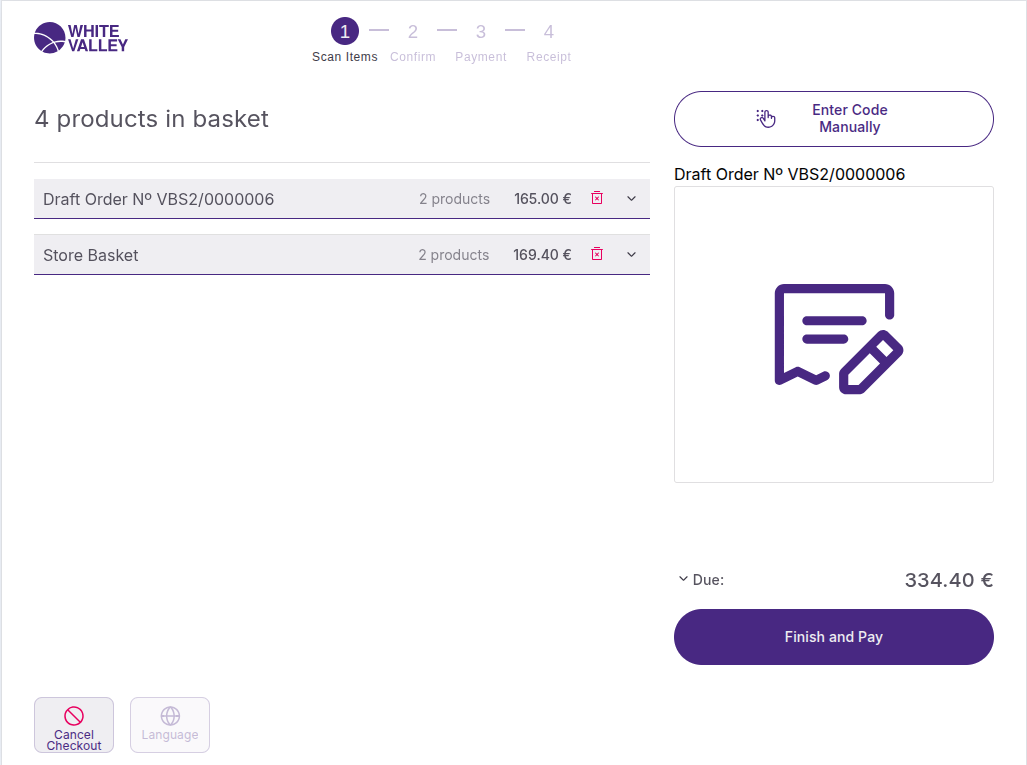Expand the Draft Order row chevron

pyautogui.click(x=631, y=198)
